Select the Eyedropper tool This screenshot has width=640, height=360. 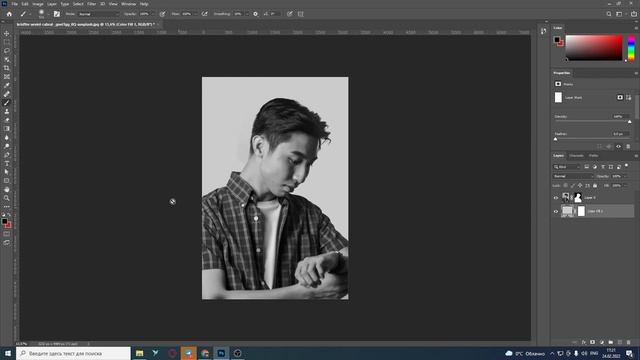click(7, 85)
